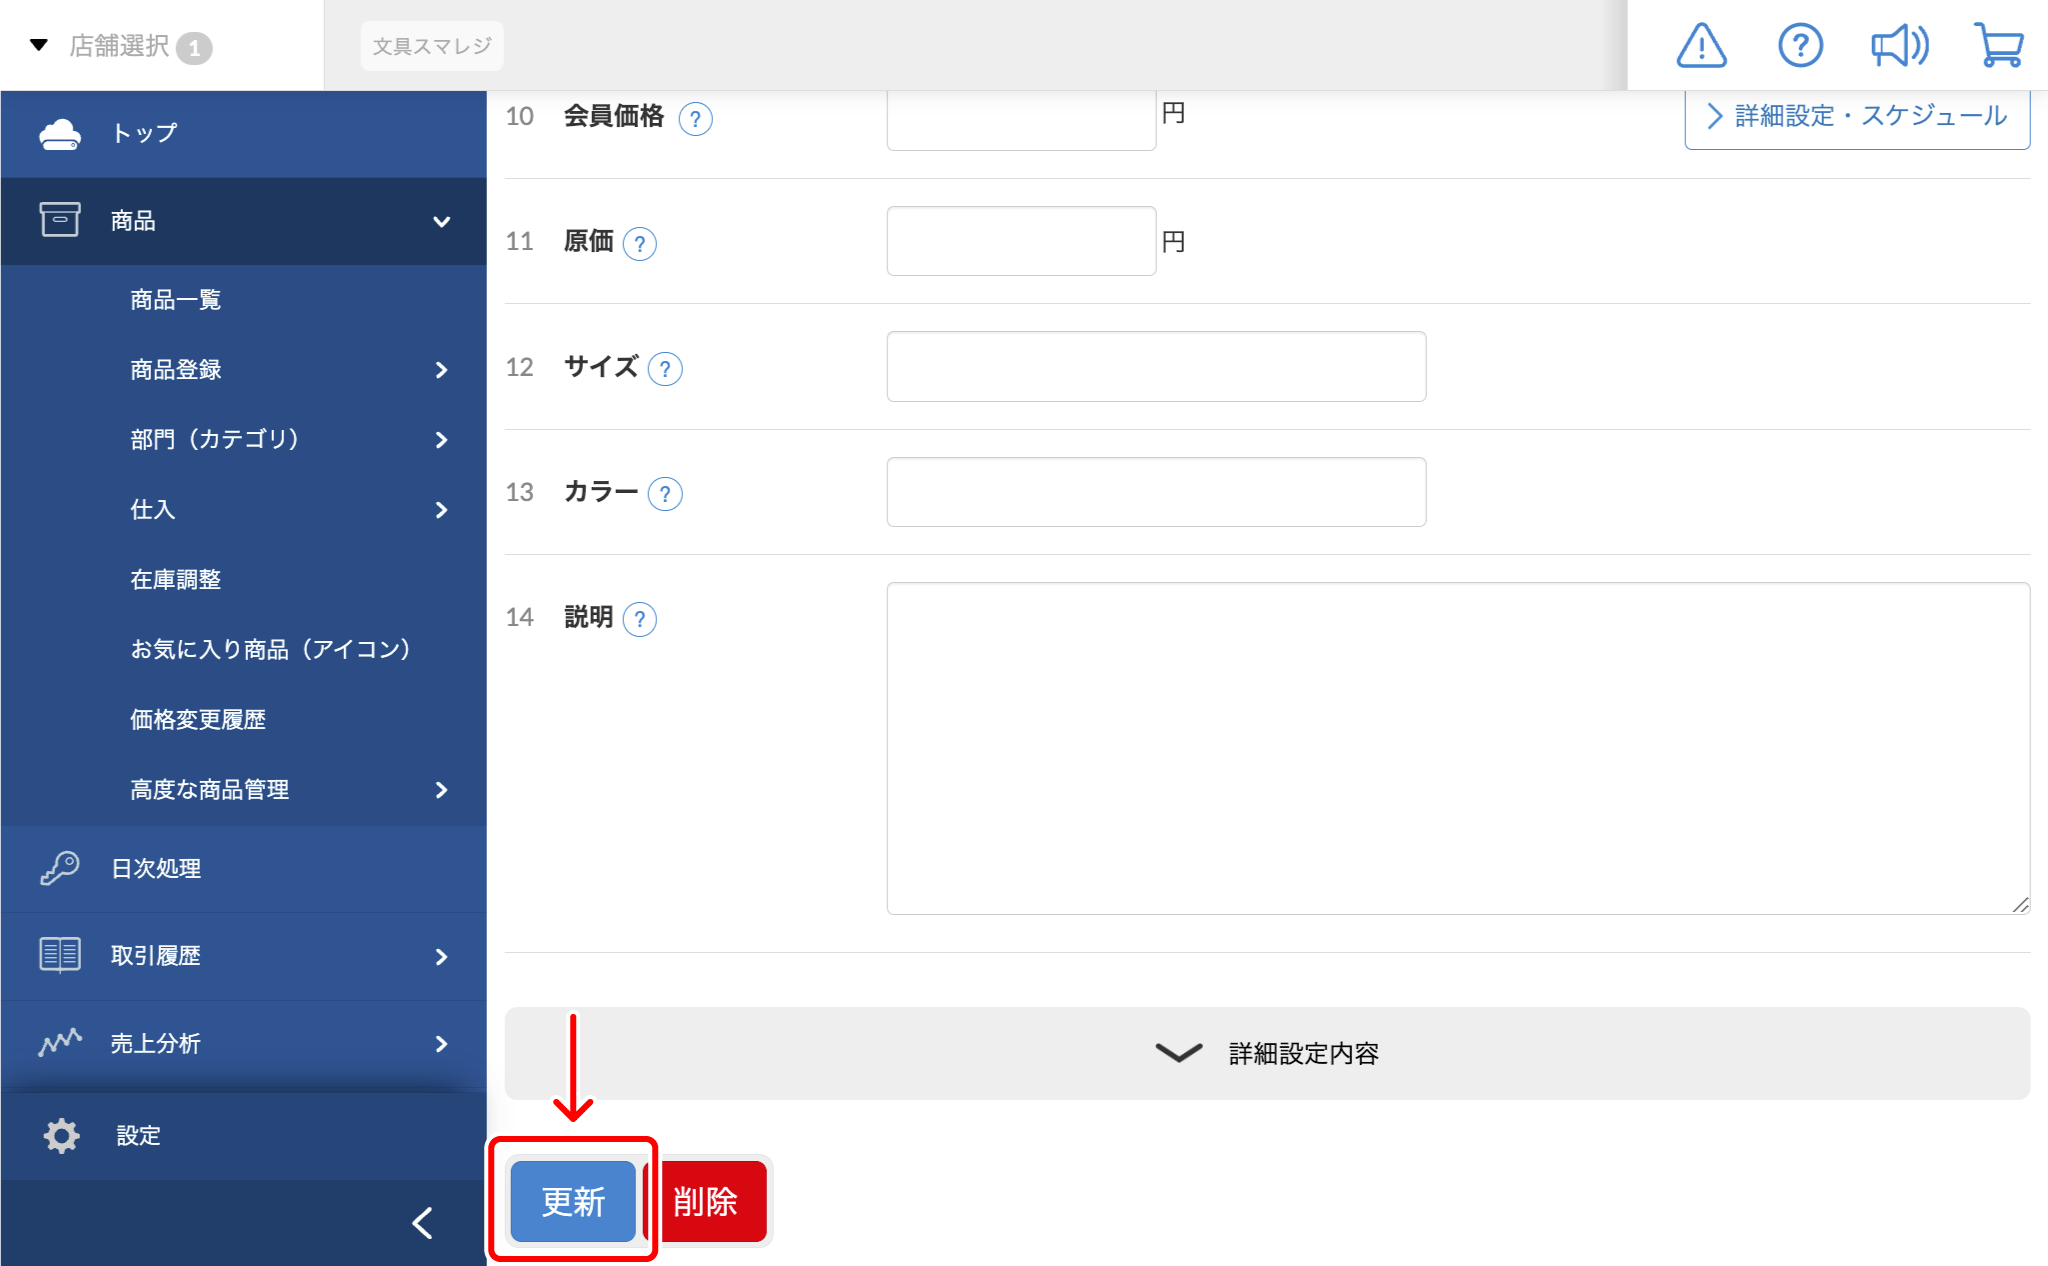Open the warning alerts triangle icon

click(1701, 46)
